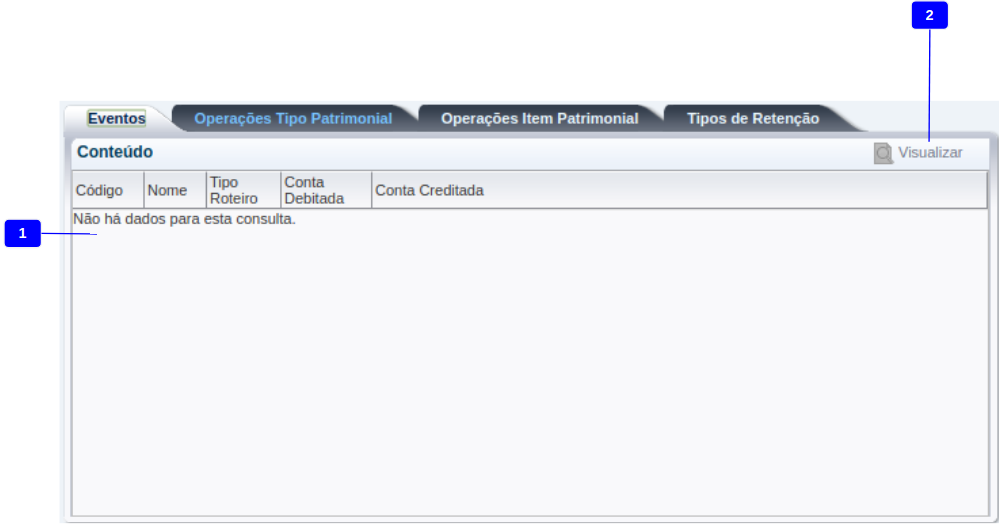The height and width of the screenshot is (524, 999).
Task: Click the blue callout marker 2
Action: coord(929,16)
